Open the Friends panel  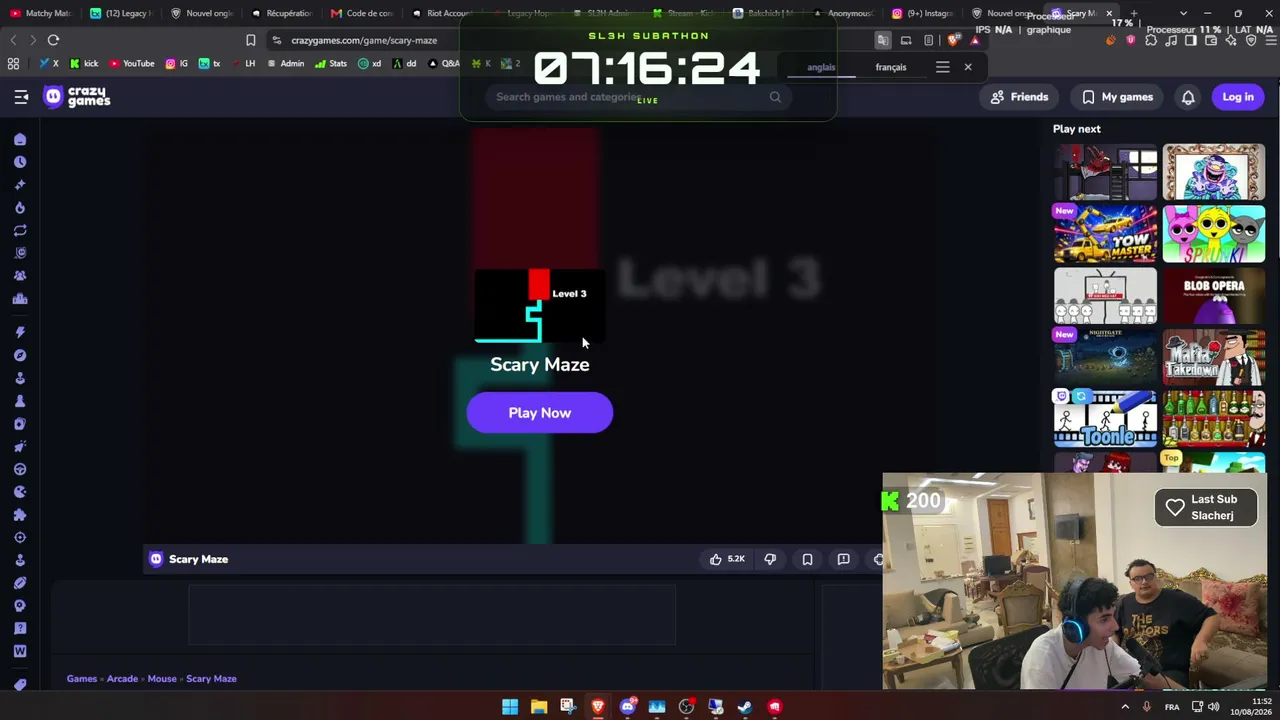(x=1019, y=97)
